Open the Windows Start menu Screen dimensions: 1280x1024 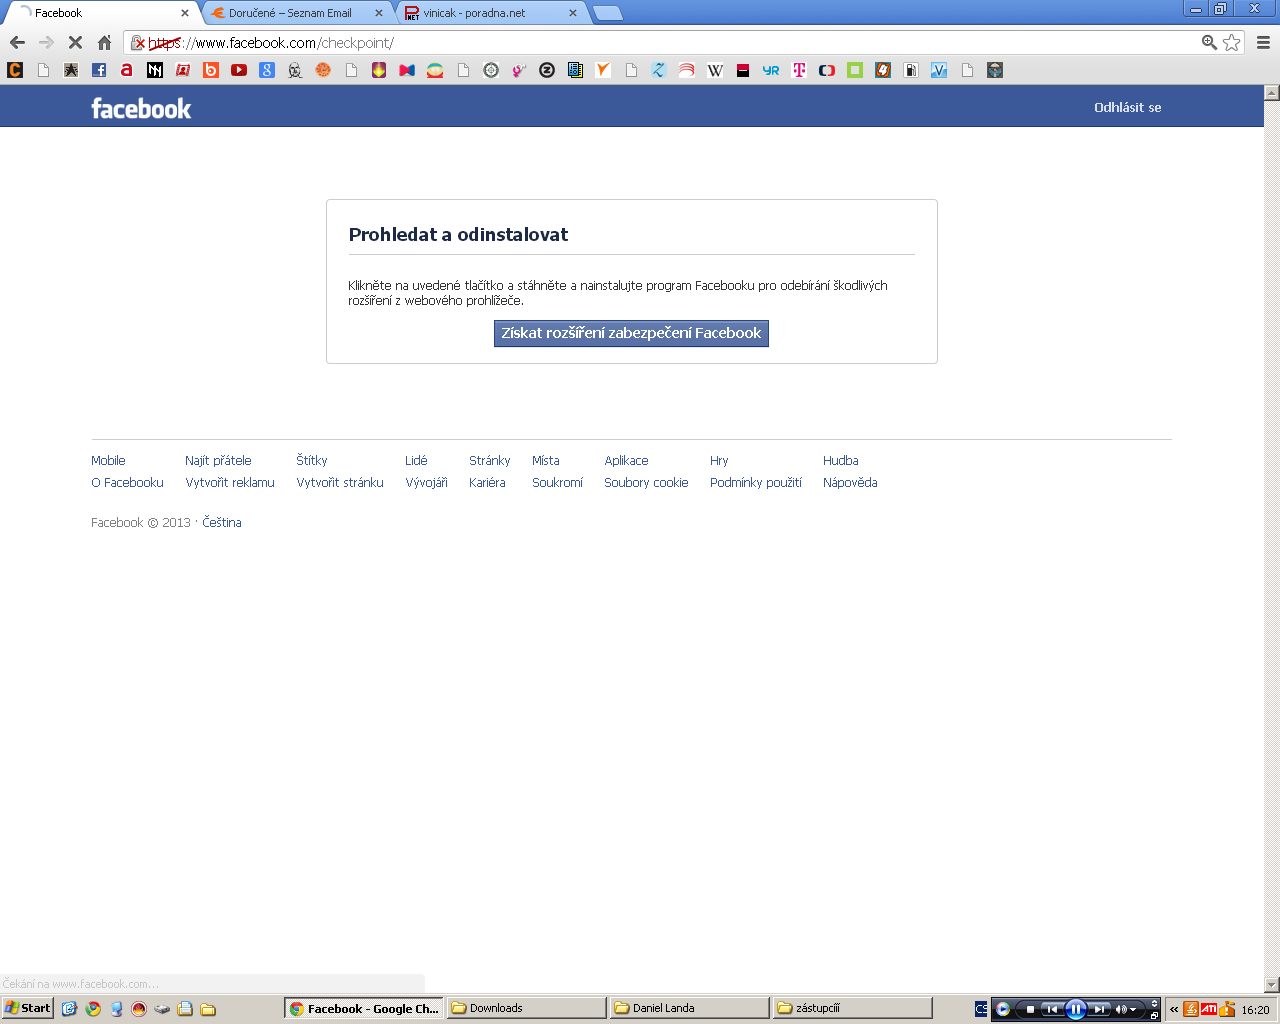point(28,1008)
